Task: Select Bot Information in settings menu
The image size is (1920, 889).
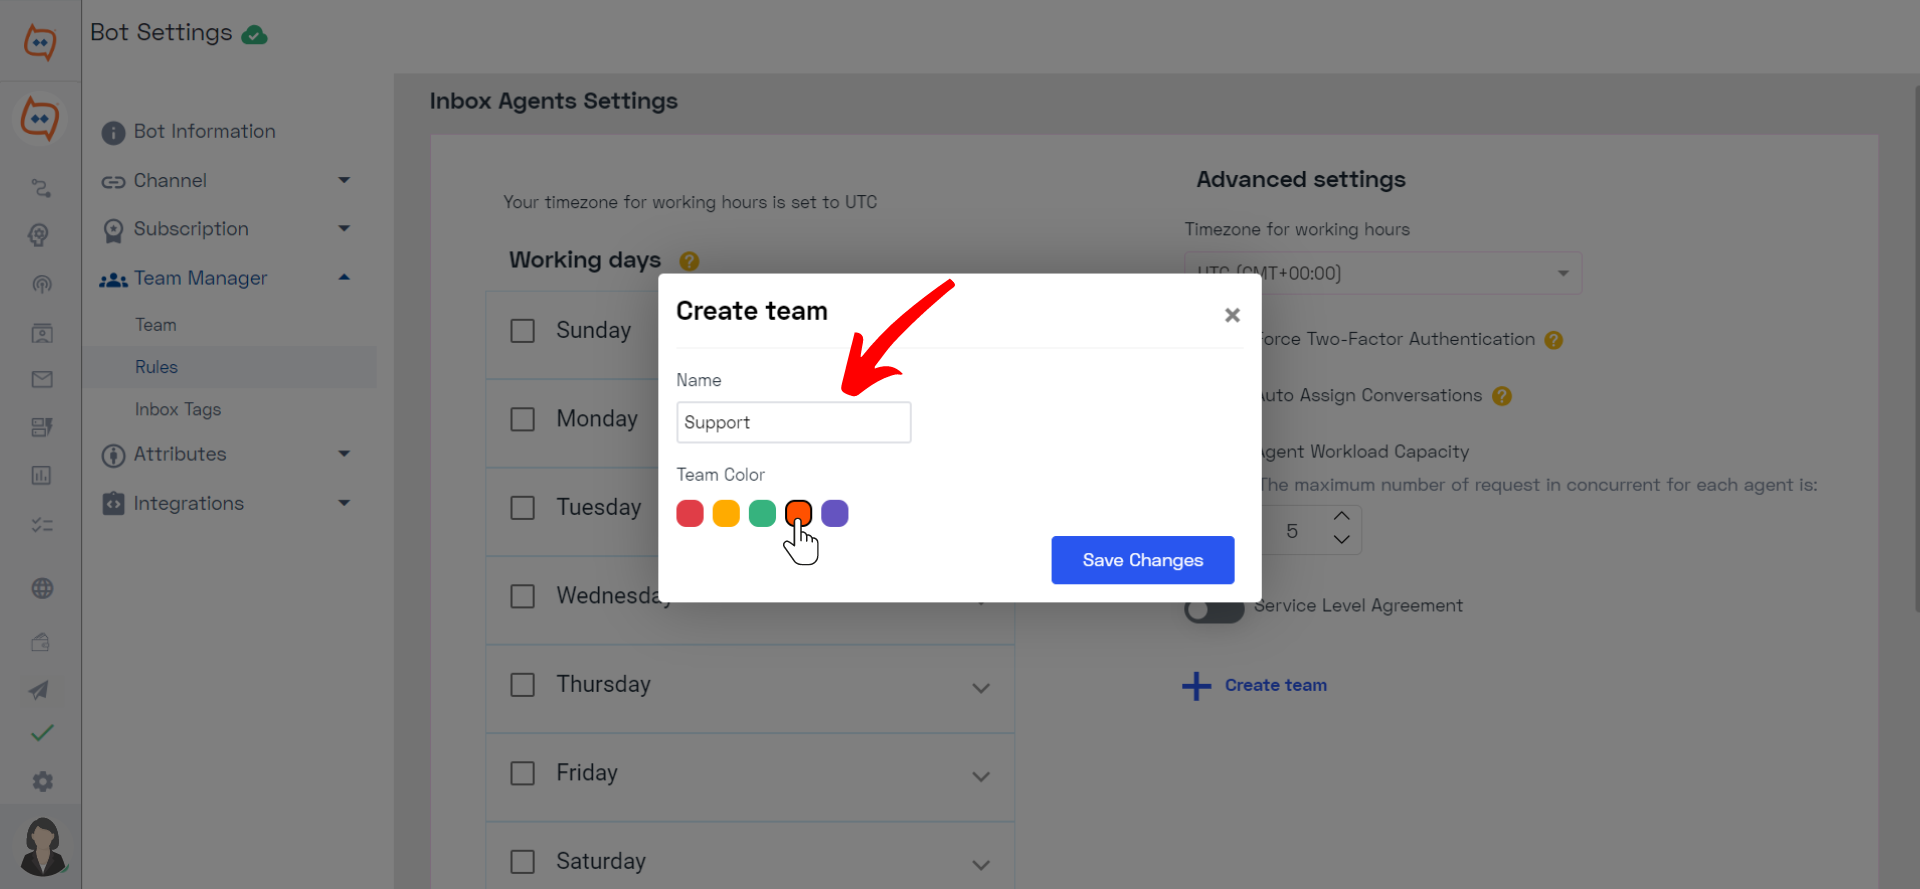Action: coord(204,132)
